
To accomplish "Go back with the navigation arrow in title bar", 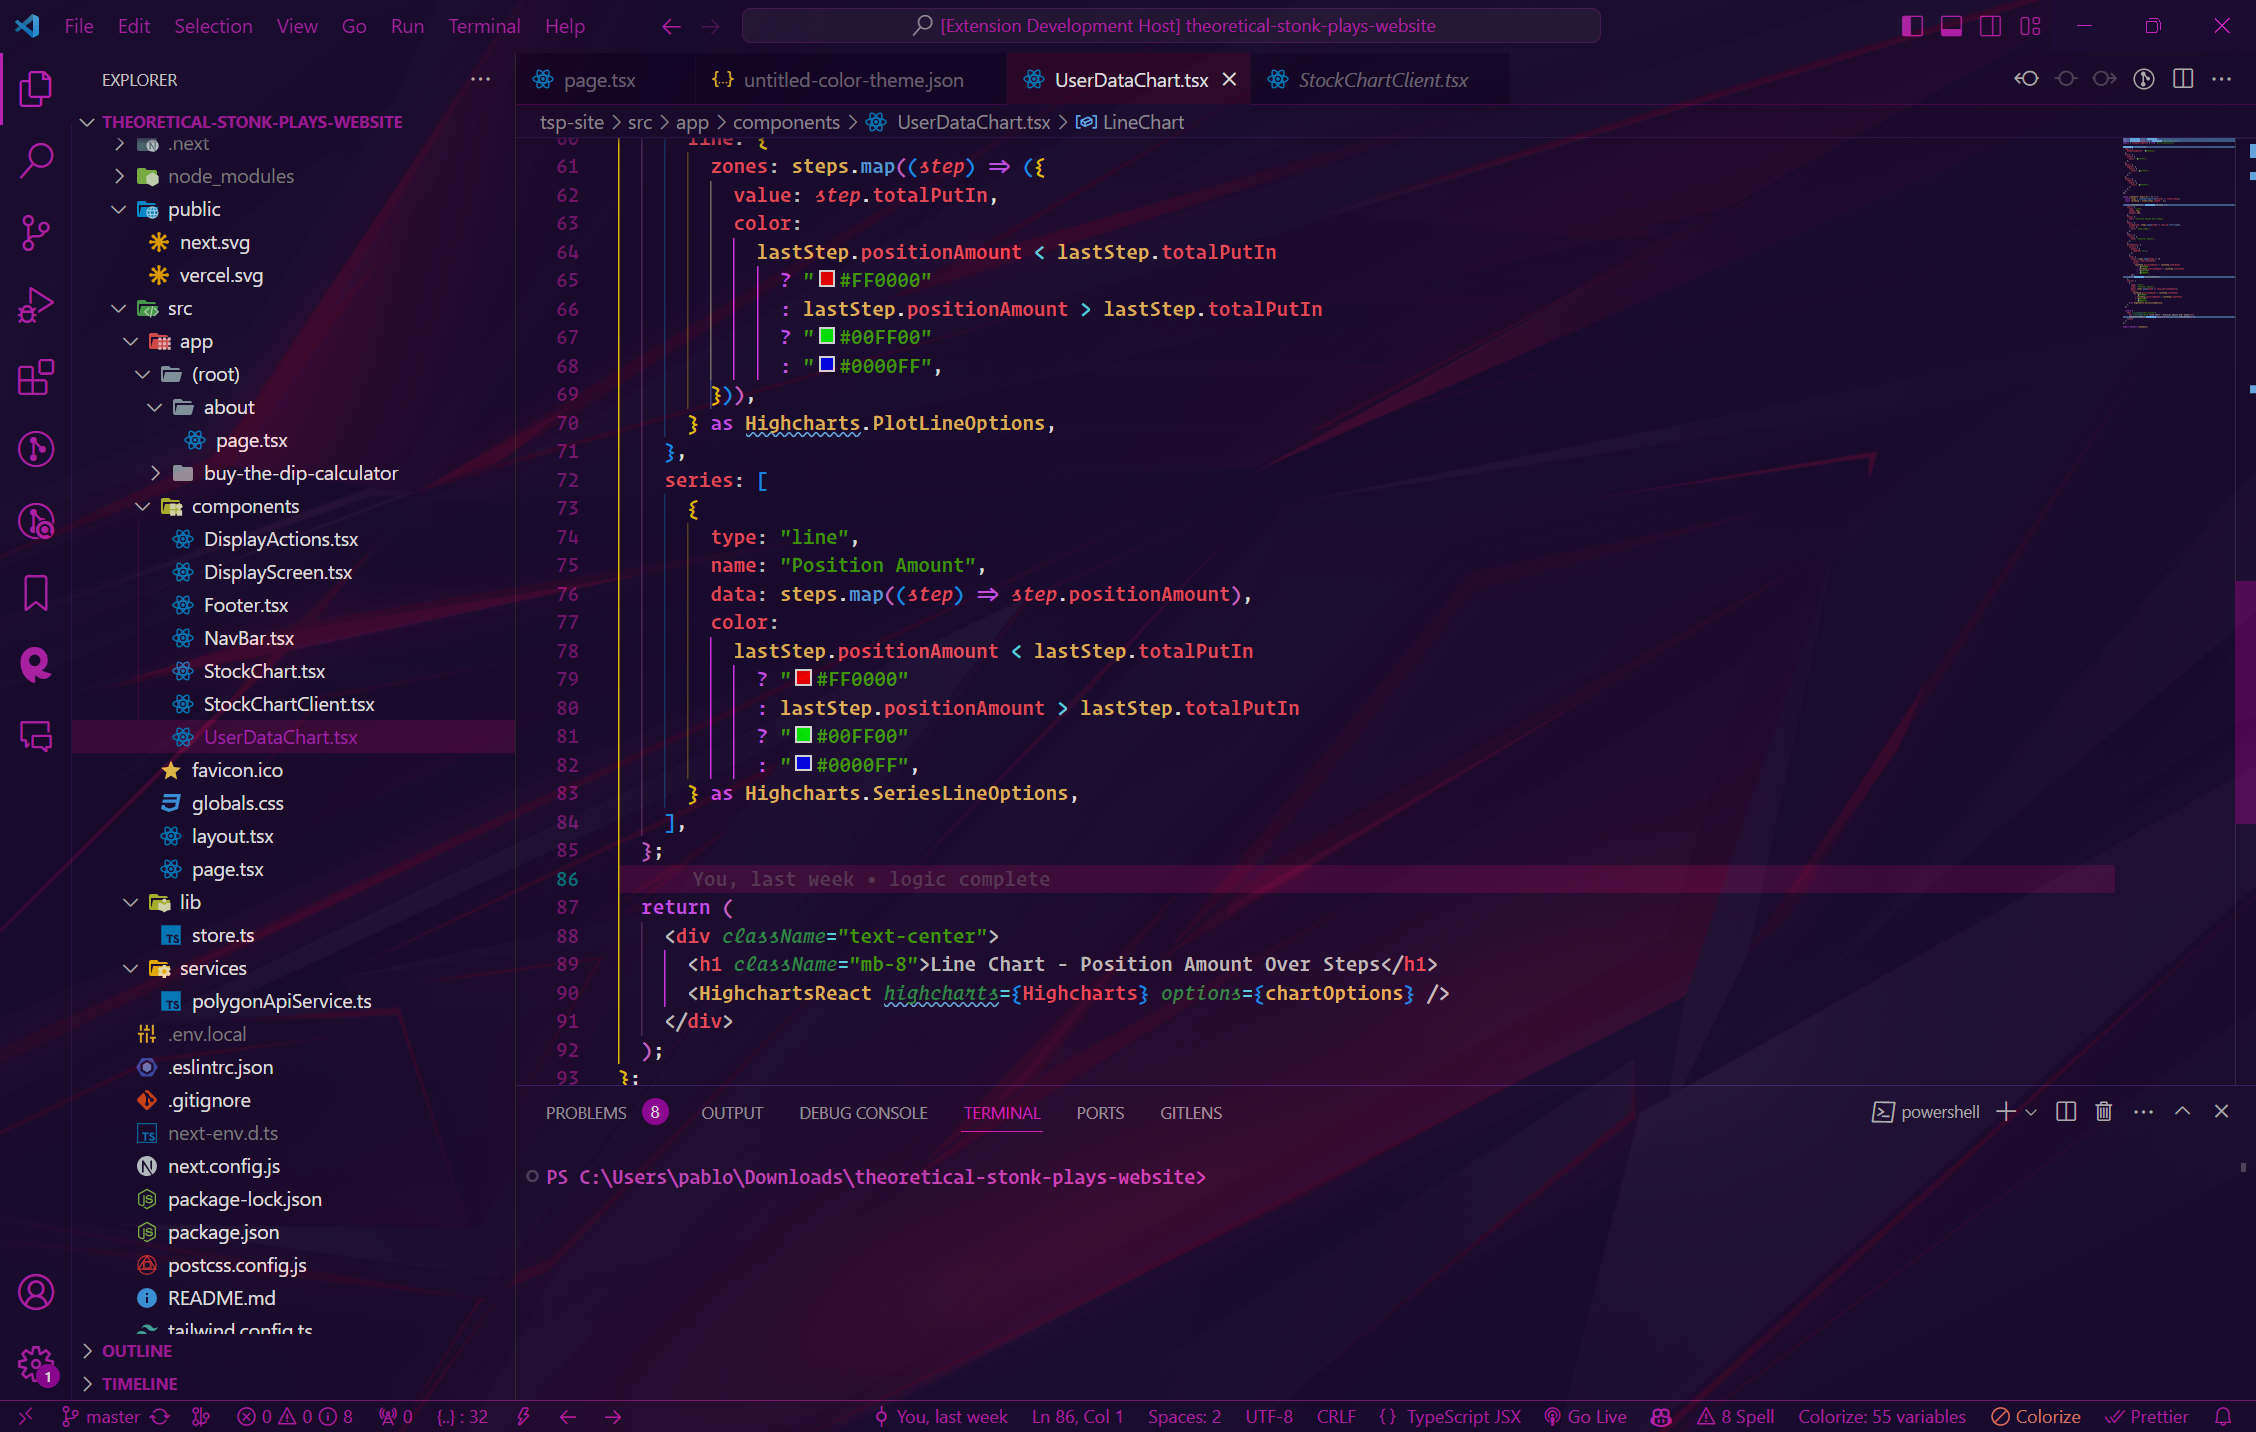I will click(672, 26).
